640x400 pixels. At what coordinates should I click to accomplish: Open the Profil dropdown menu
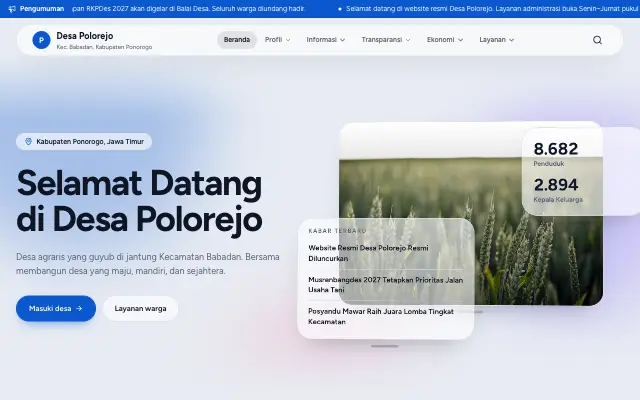click(x=278, y=40)
